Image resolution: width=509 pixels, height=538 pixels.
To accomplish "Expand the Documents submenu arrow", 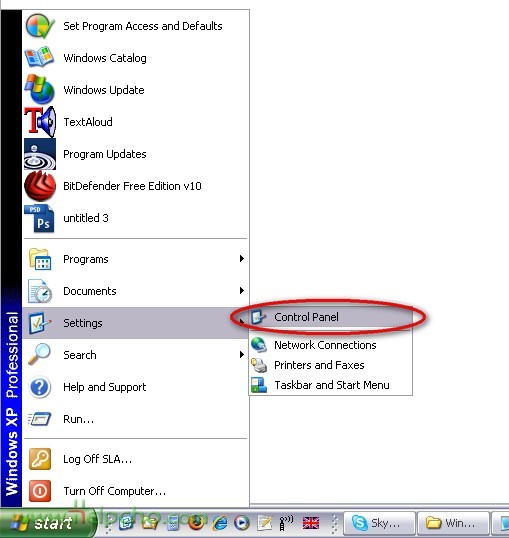I will click(x=242, y=291).
